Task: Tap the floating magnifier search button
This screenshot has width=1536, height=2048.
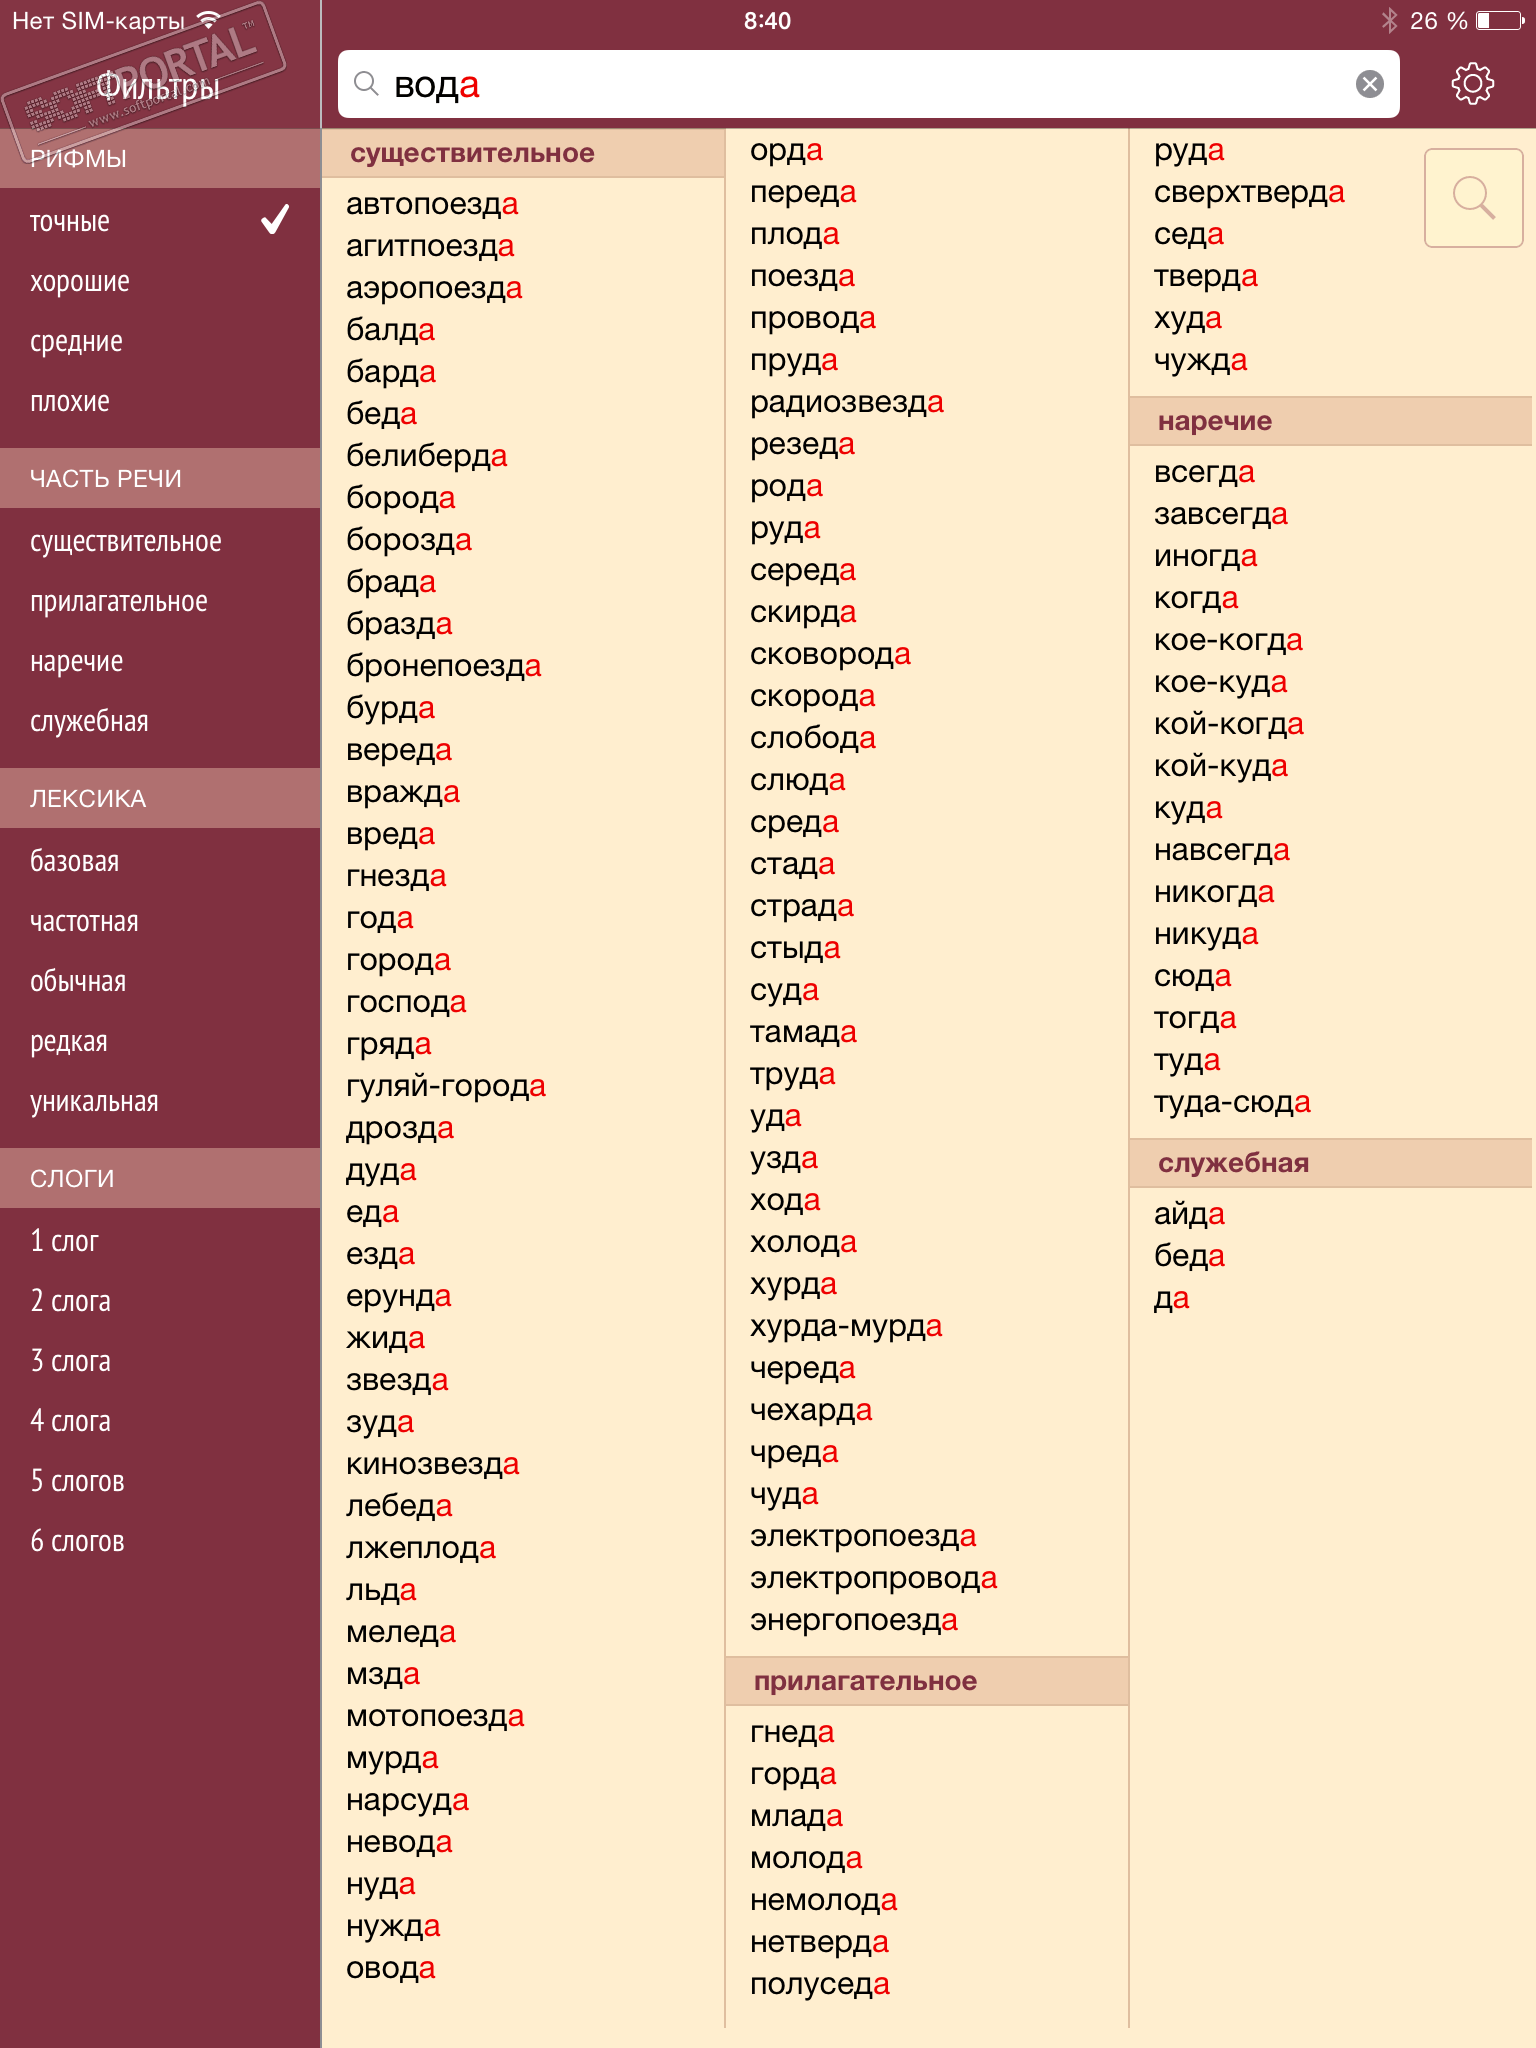Action: pos(1473,198)
